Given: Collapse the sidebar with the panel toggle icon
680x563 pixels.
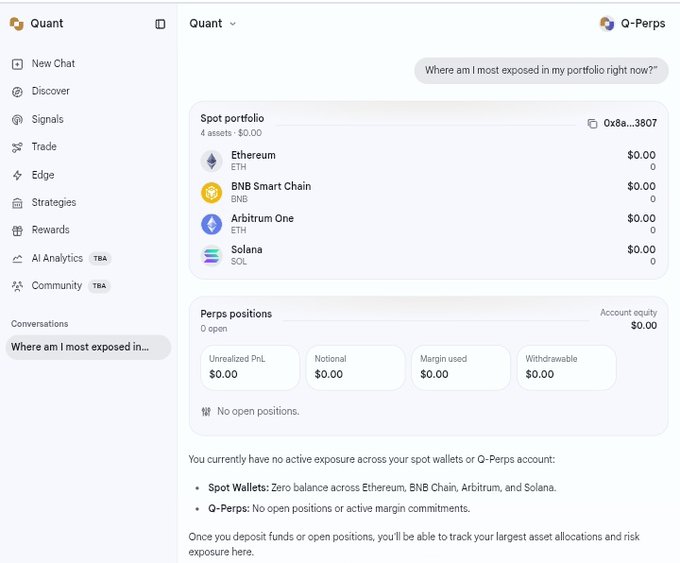Looking at the screenshot, I should pos(160,24).
